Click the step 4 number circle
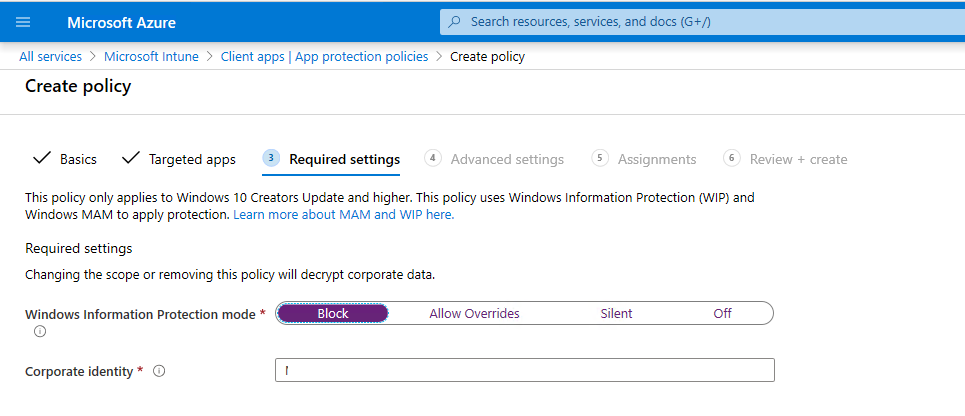The image size is (965, 416). pyautogui.click(x=433, y=158)
